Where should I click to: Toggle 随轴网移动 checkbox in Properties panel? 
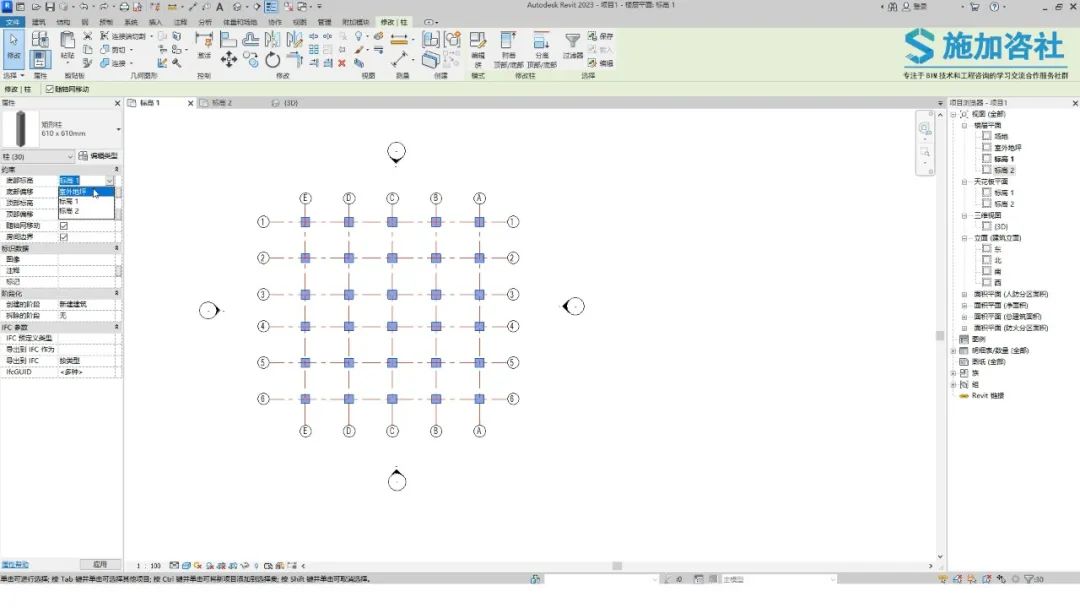[x=64, y=226]
